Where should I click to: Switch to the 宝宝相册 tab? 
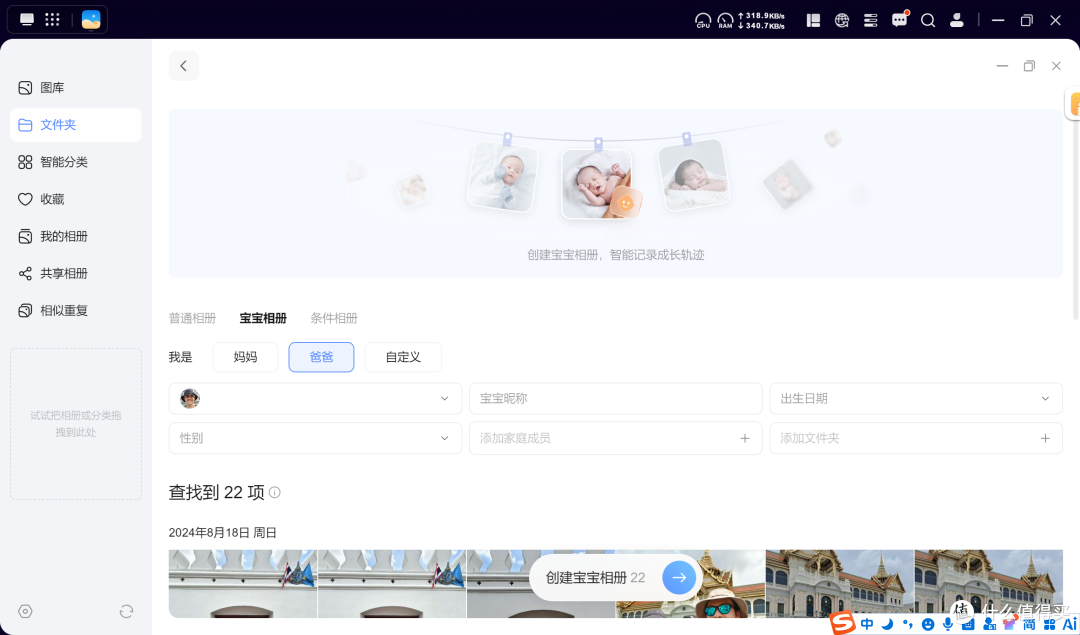(x=263, y=318)
